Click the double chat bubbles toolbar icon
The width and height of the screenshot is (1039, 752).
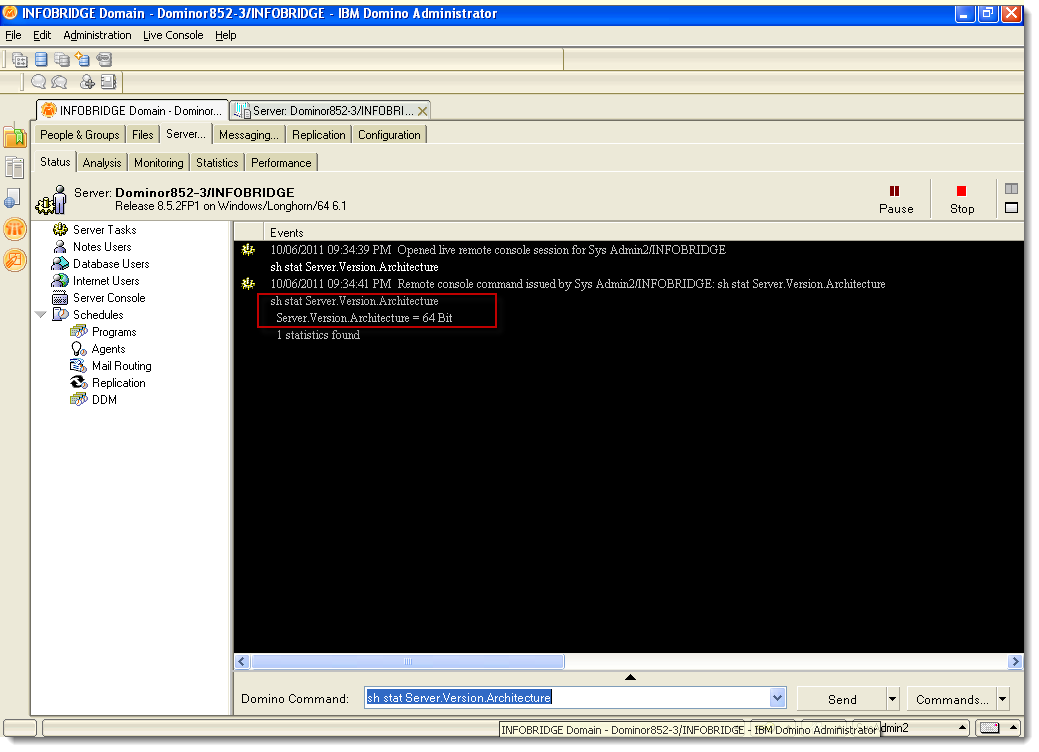pos(59,81)
